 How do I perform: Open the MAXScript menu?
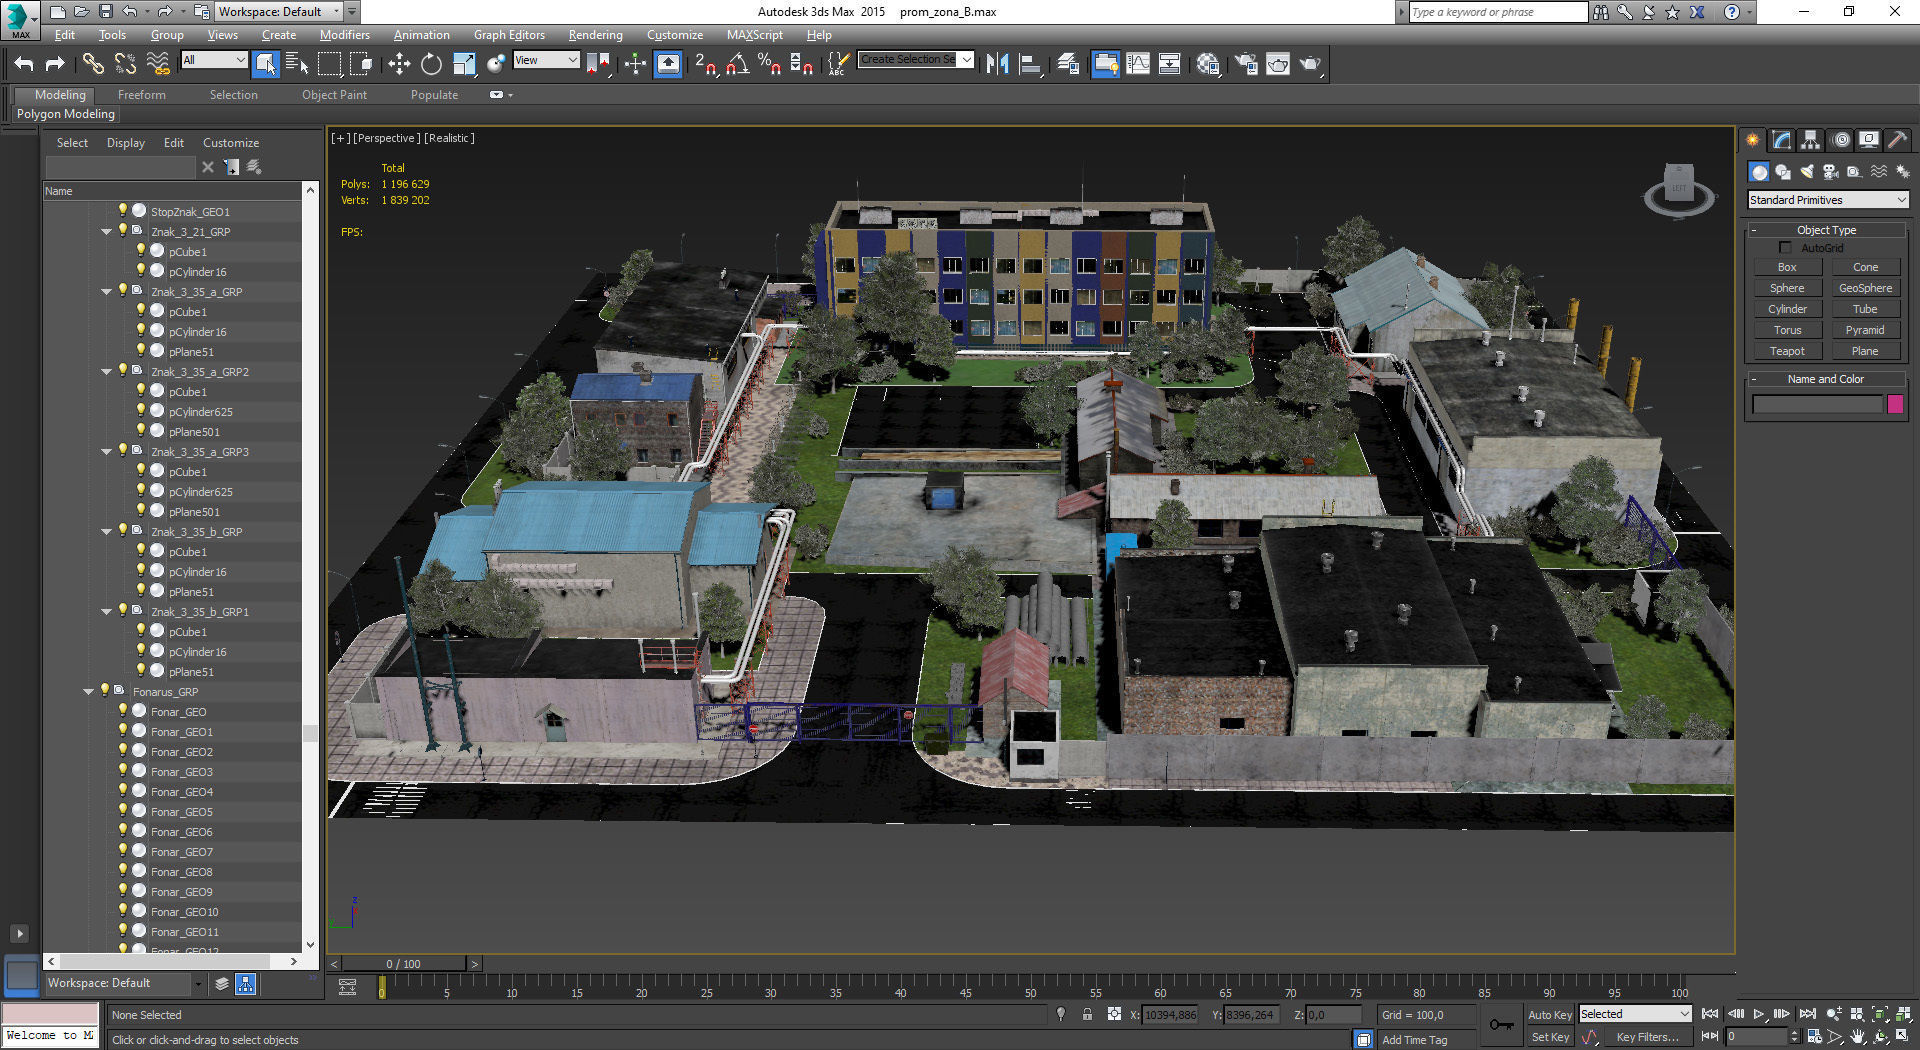coord(754,35)
